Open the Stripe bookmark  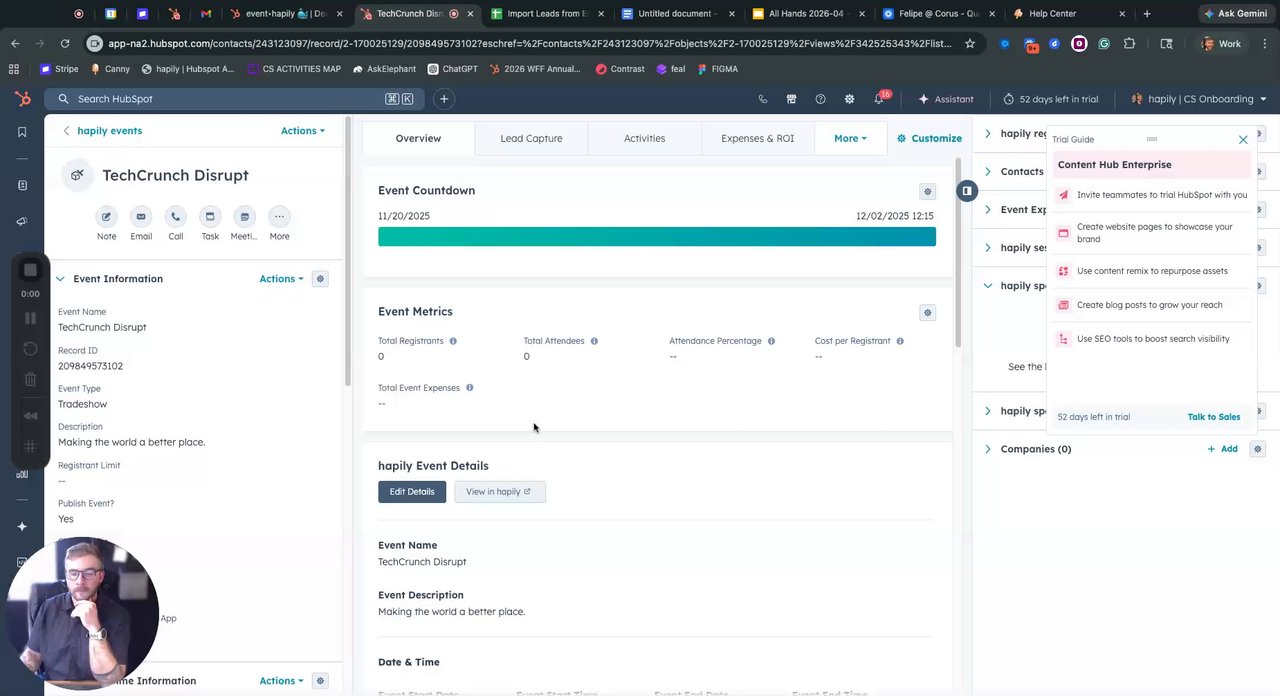pyautogui.click(x=59, y=69)
